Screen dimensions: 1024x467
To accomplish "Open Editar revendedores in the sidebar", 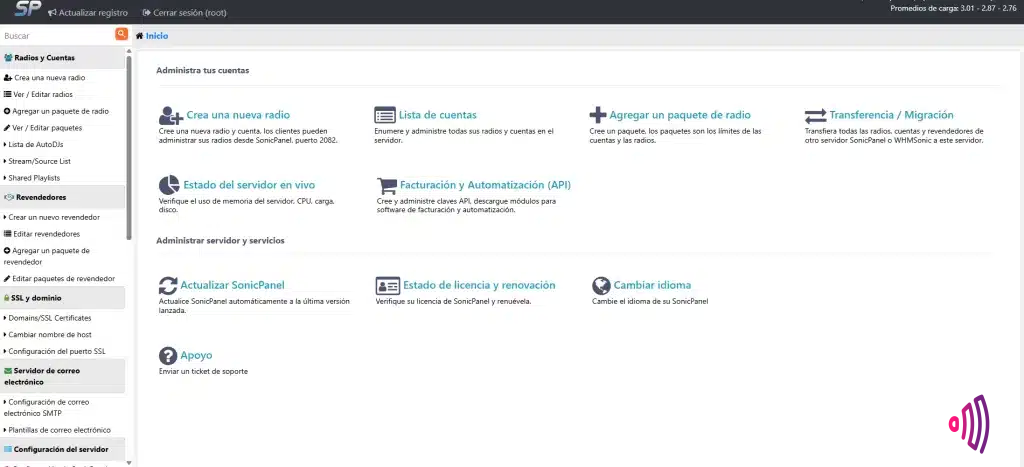I will pyautogui.click(x=46, y=234).
